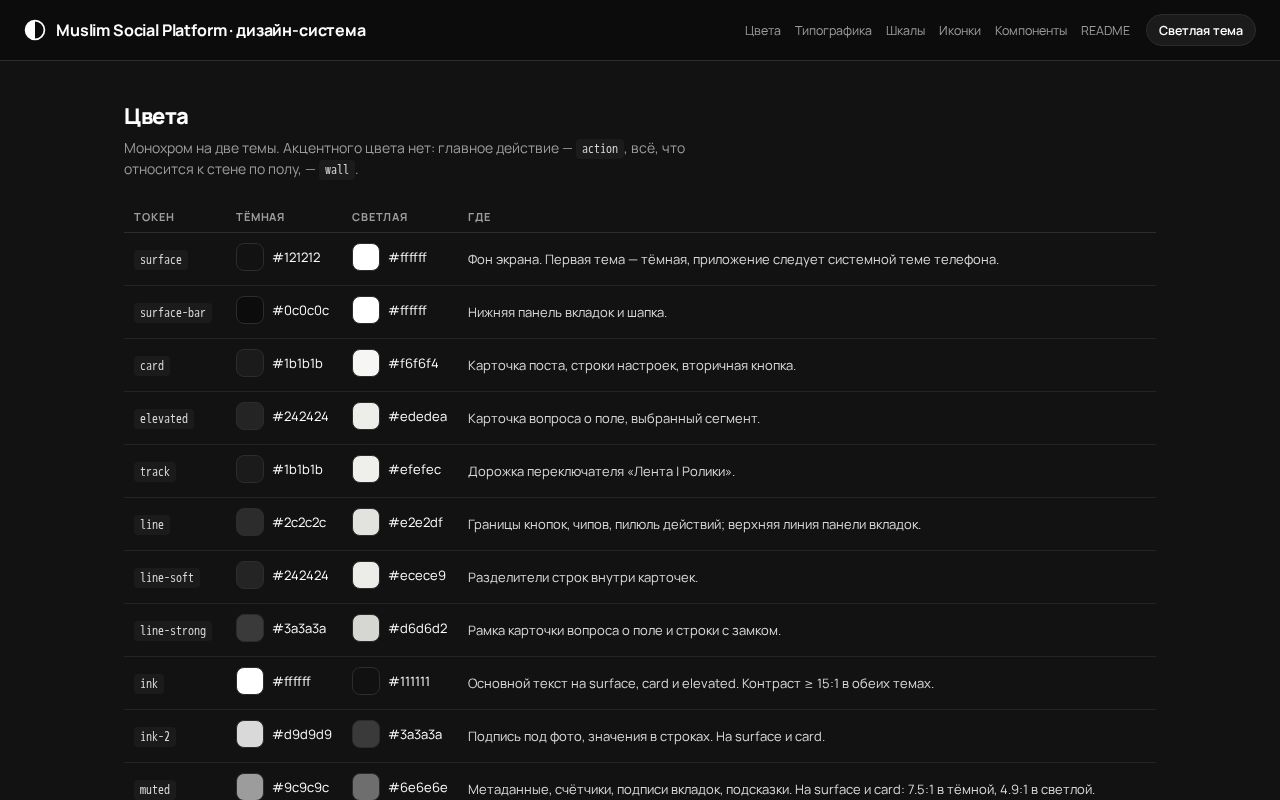
Task: Click the «ink-2» token label
Action: [155, 737]
